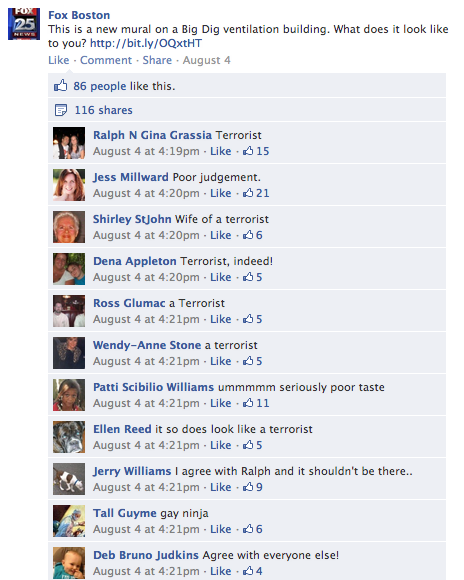Click thumbs-up count on Ralph N Gina Grassia's comment
Screen dimensions: 464x580
click(256, 151)
